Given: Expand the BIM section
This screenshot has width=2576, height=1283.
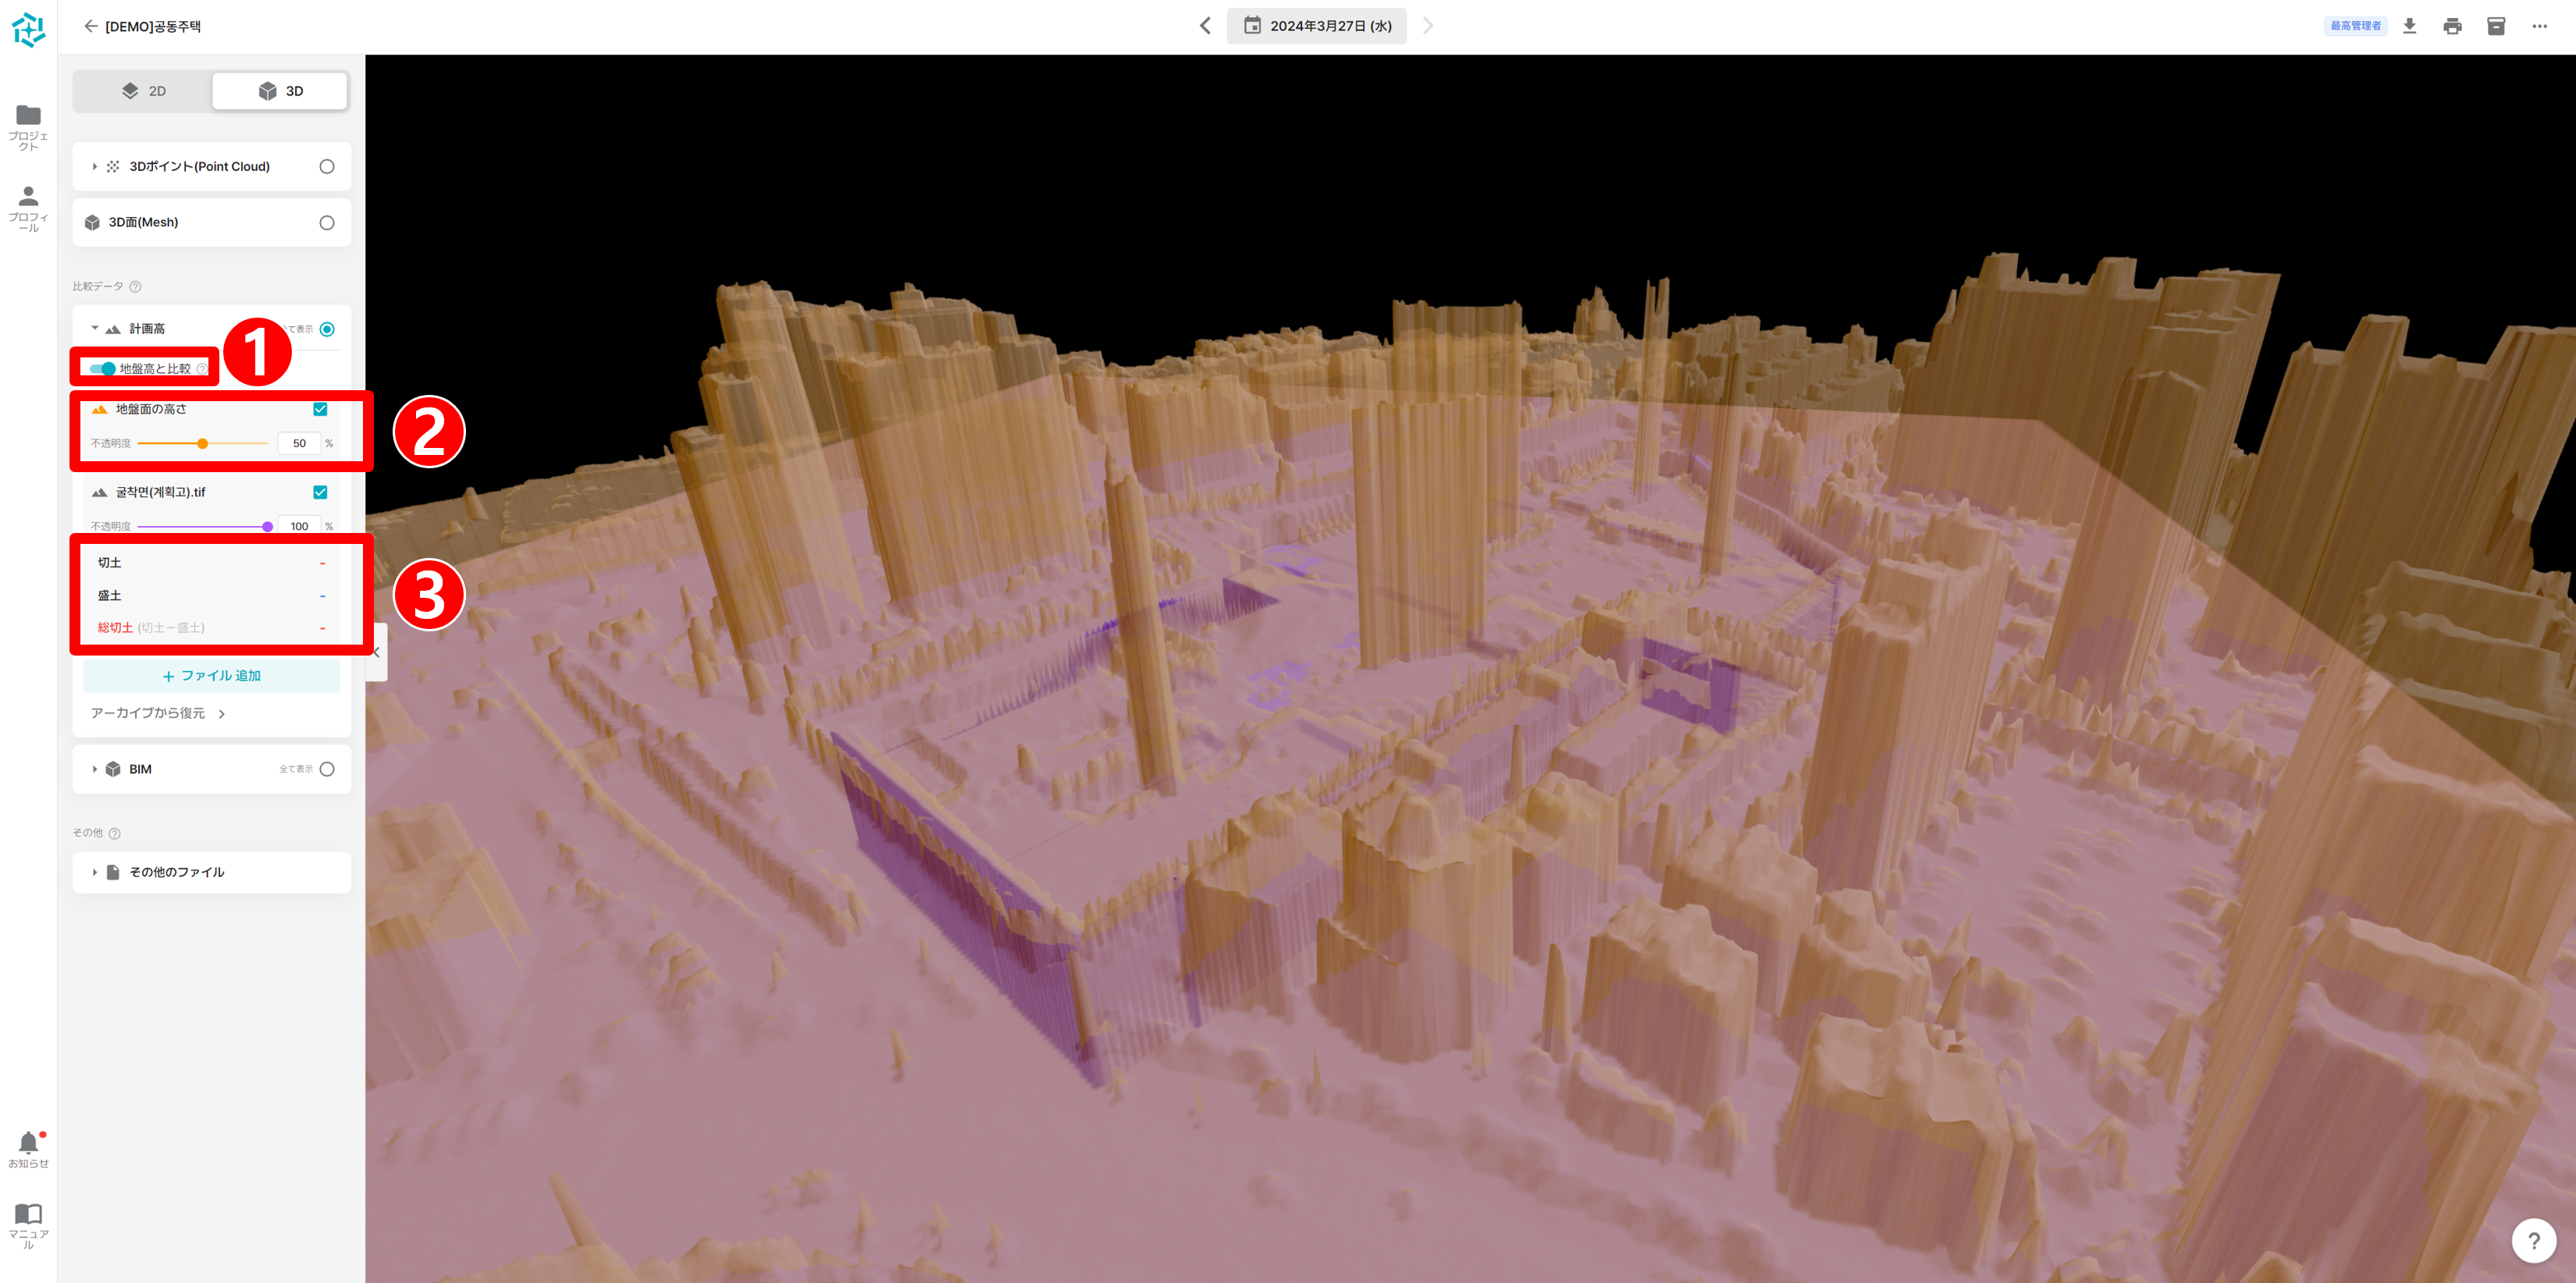Looking at the screenshot, I should tap(95, 769).
